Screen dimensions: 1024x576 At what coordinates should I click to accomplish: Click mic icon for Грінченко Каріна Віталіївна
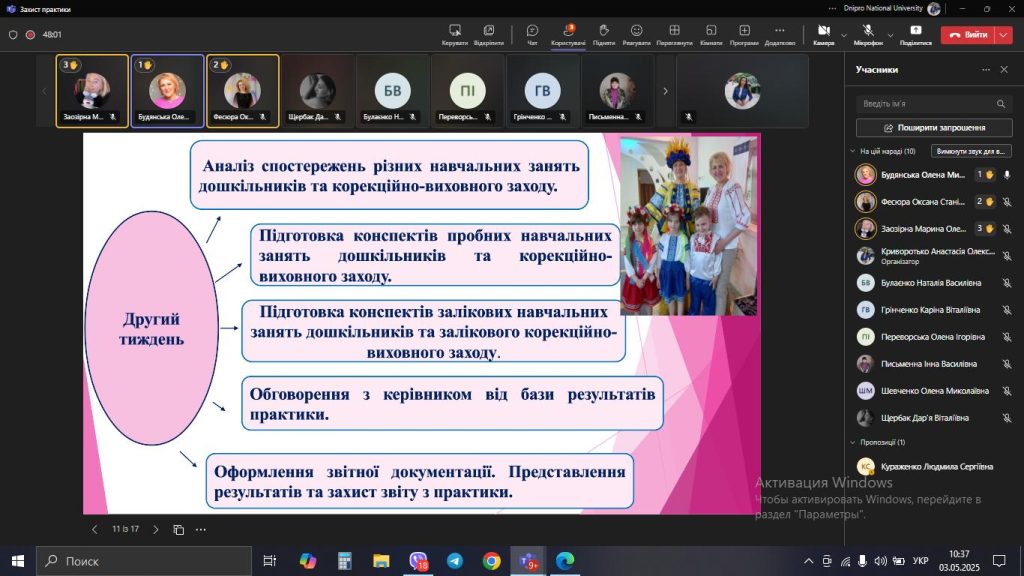pyautogui.click(x=1007, y=310)
